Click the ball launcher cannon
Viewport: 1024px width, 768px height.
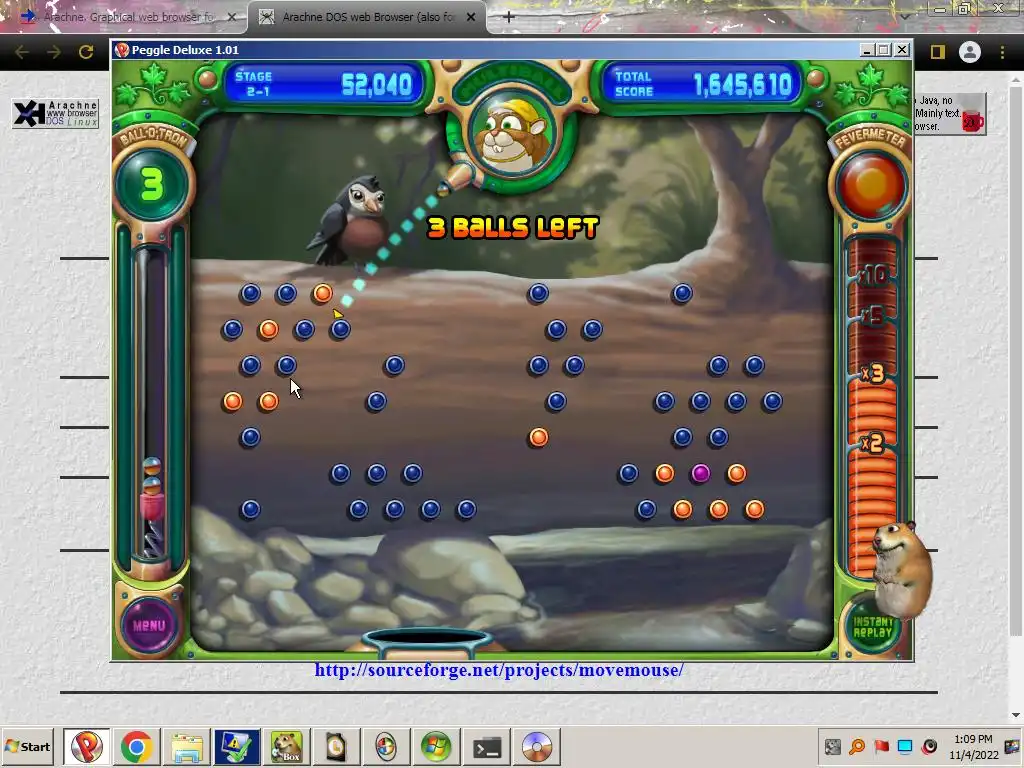point(456,177)
